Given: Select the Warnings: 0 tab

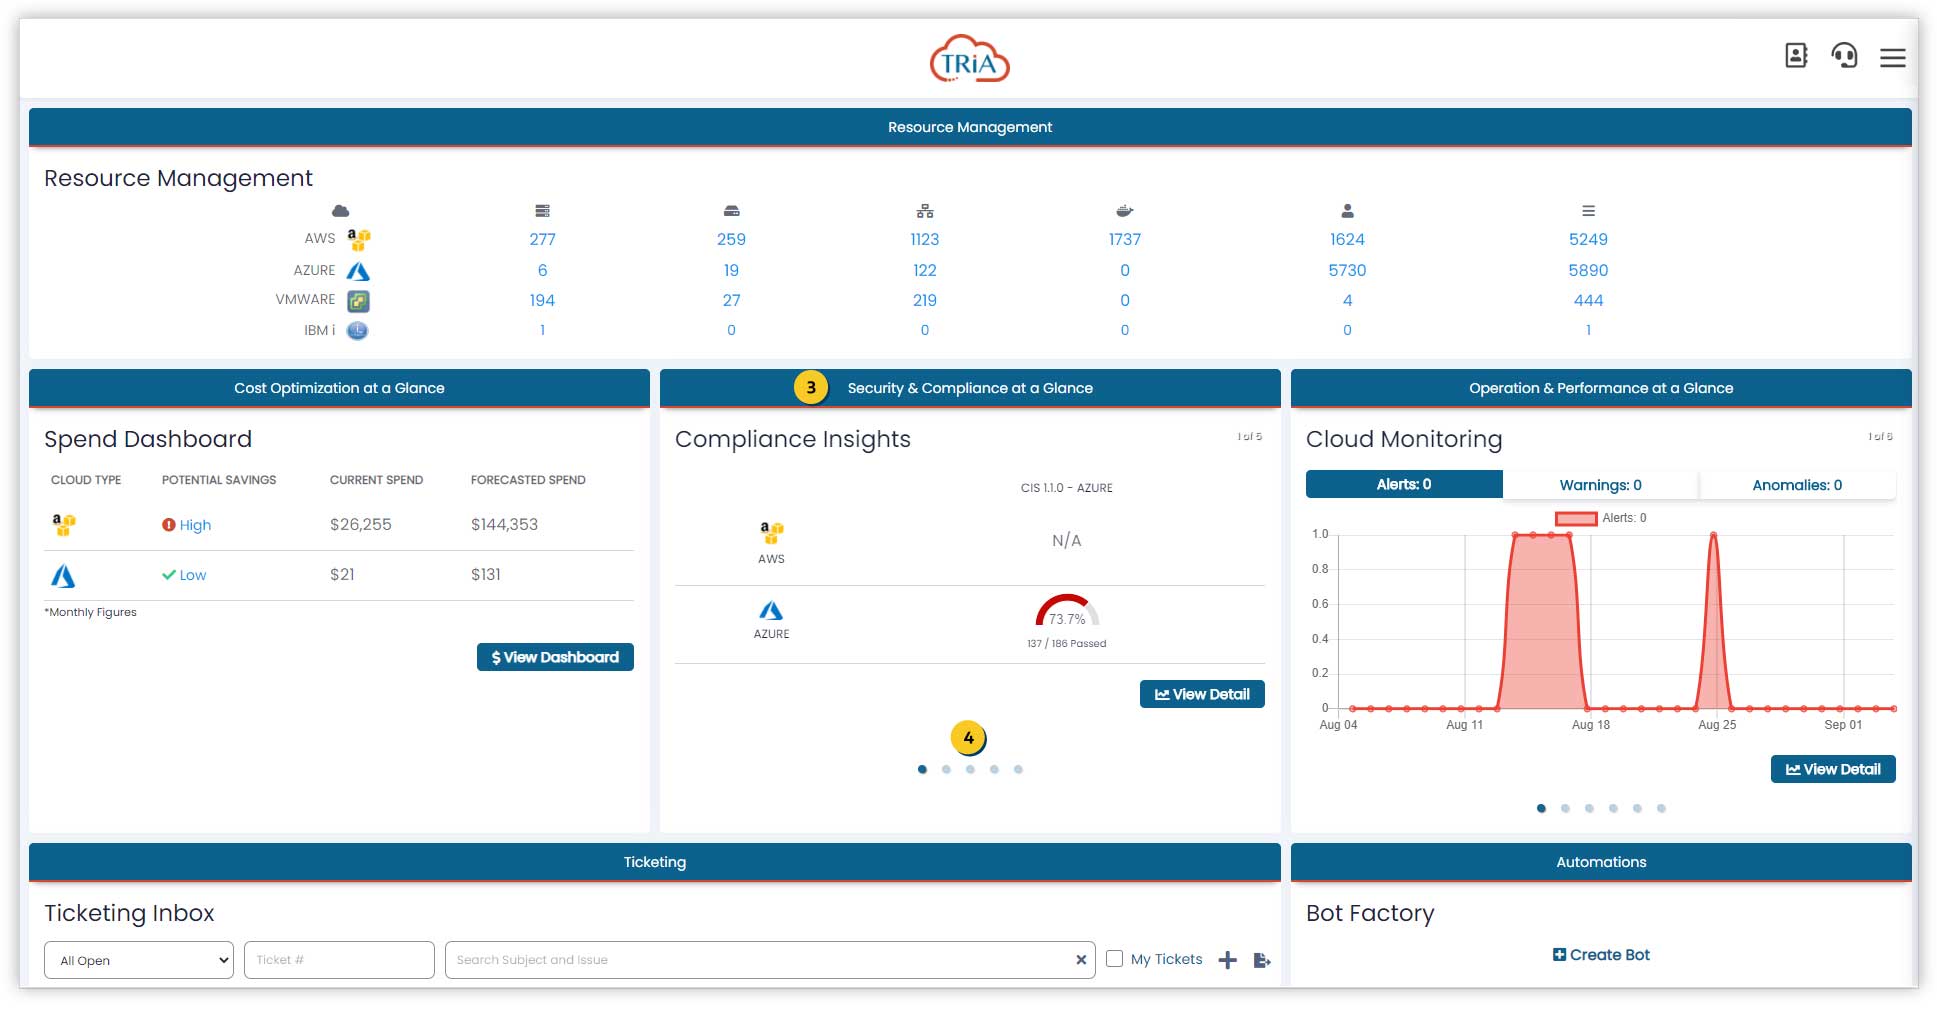Looking at the screenshot, I should pos(1601,485).
